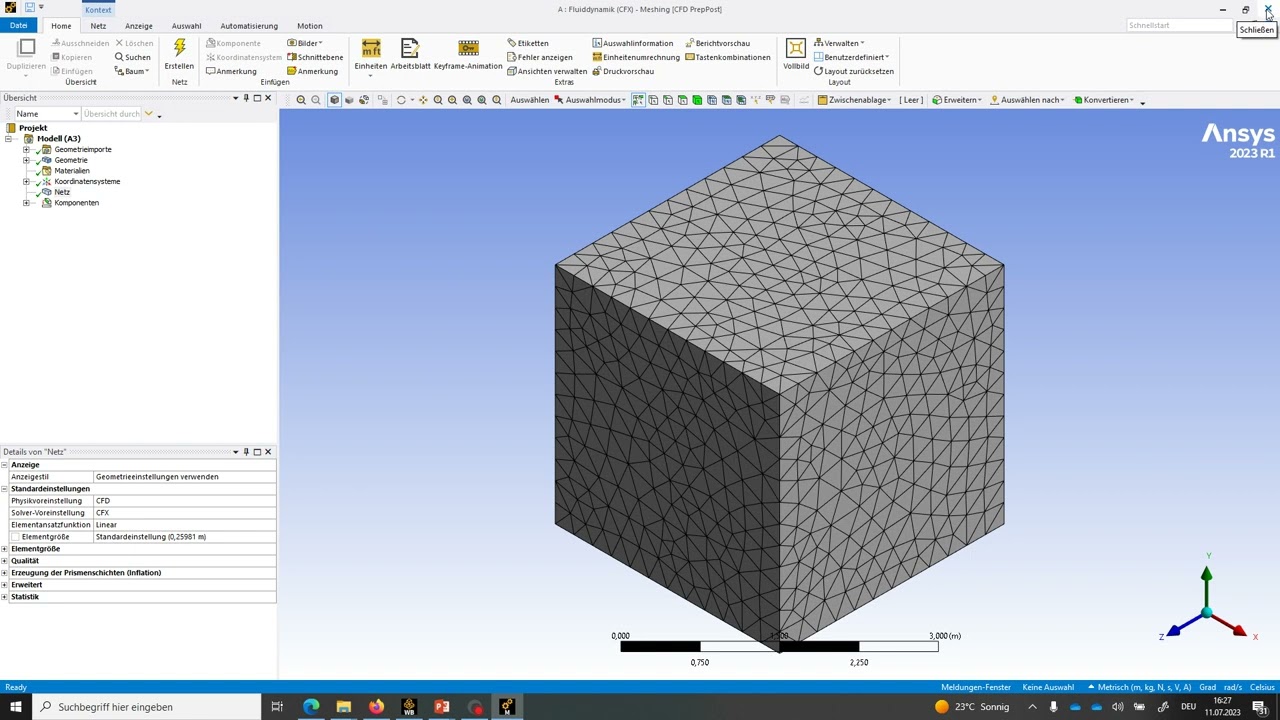Expand the Statistik details section
Image resolution: width=1280 pixels, height=720 pixels.
[x=5, y=597]
